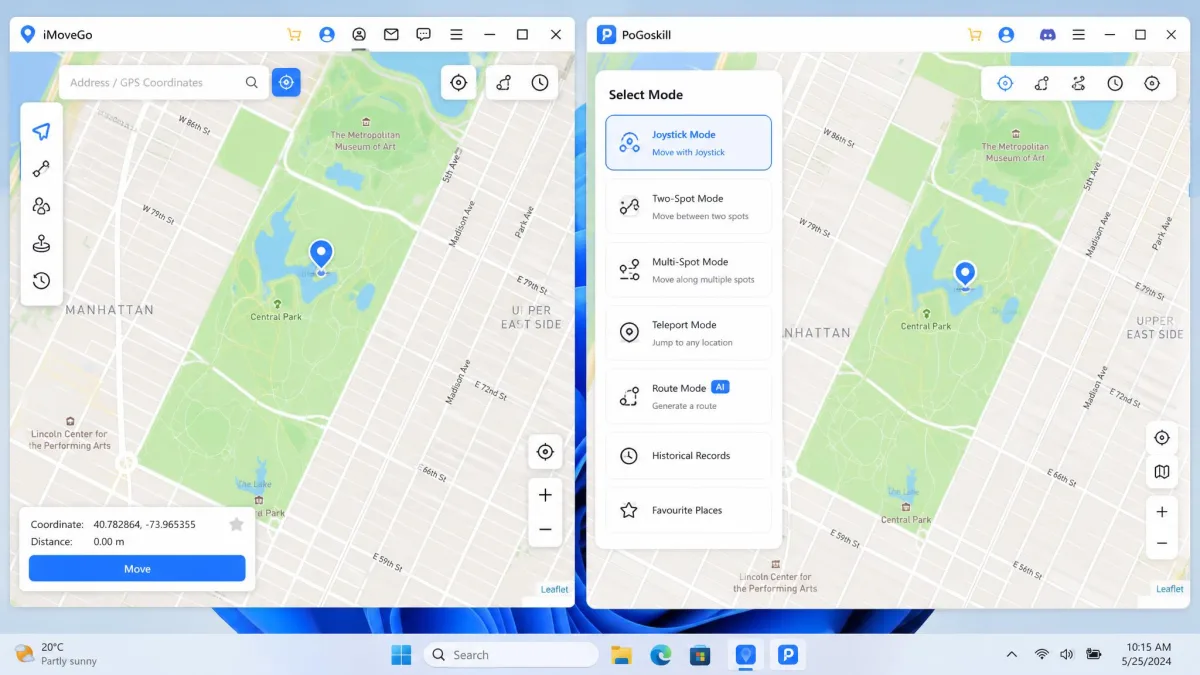Choose Multi-Spot Mode in Select Mode

tap(688, 270)
